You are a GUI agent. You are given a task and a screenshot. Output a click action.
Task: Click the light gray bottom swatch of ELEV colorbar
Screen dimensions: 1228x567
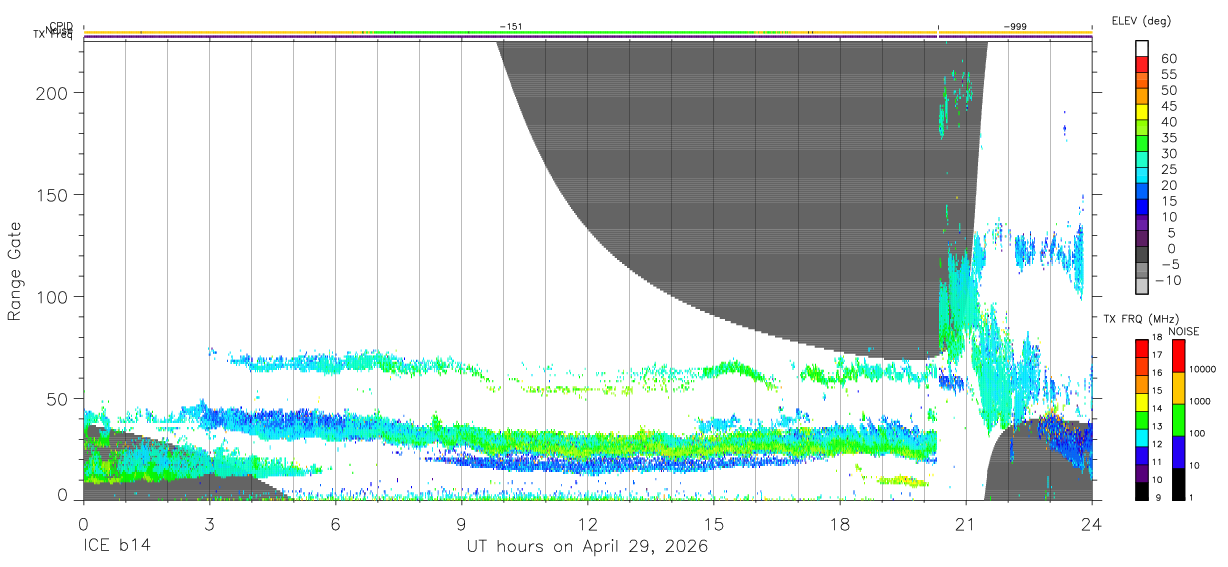(1143, 285)
